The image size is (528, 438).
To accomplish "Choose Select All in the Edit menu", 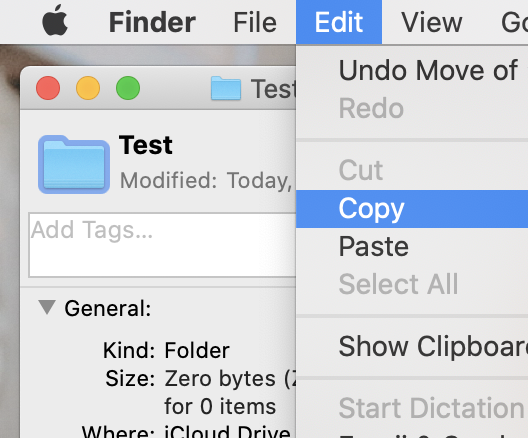I will [412, 284].
